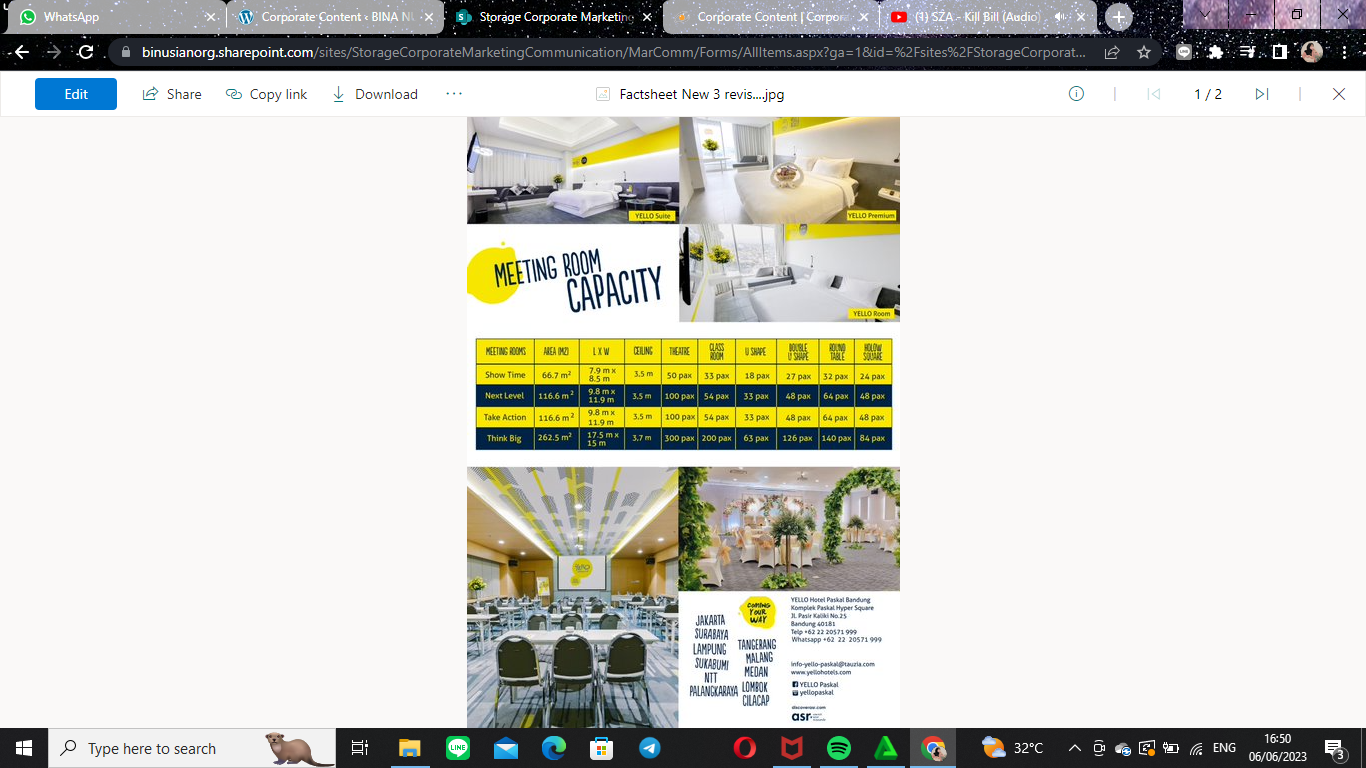Copy link to the file
Image resolution: width=1366 pixels, height=768 pixels.
coord(266,94)
